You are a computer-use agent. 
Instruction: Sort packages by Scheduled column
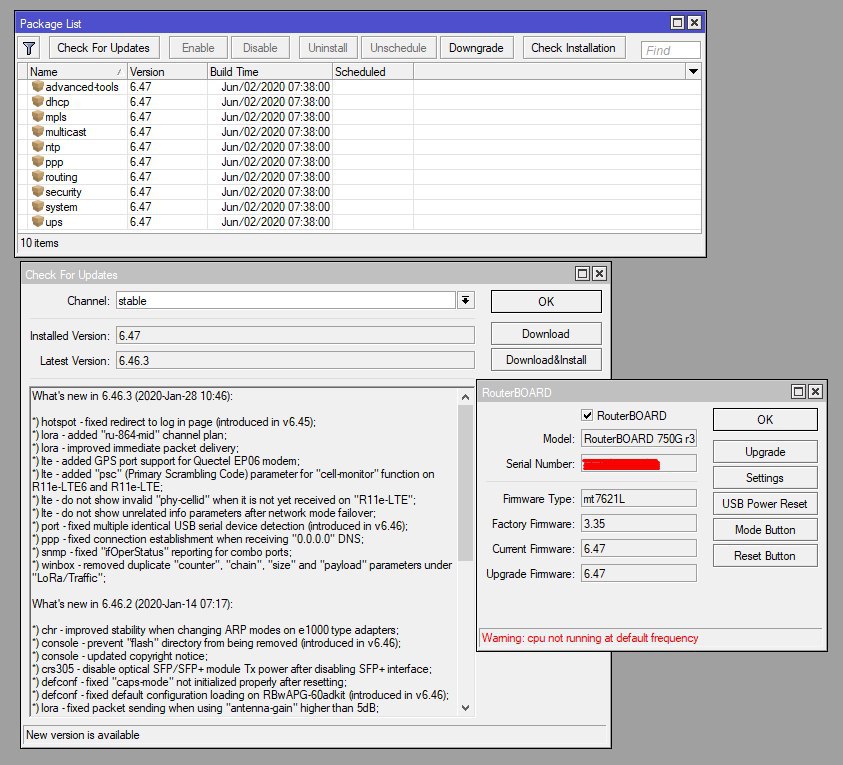(x=373, y=72)
